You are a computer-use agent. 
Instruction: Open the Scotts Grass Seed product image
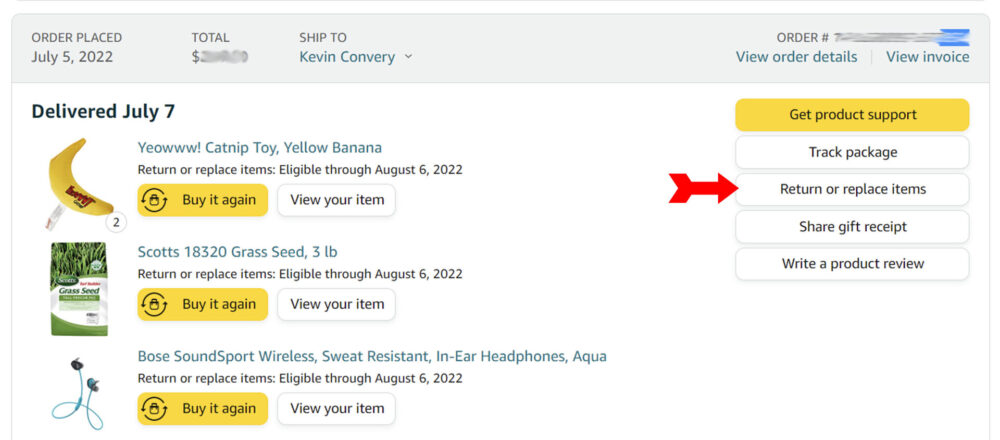point(78,288)
